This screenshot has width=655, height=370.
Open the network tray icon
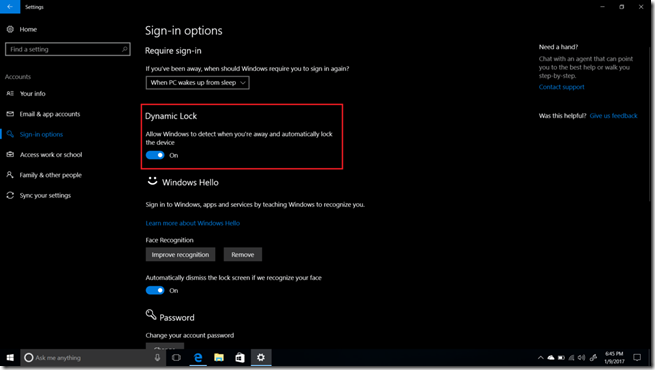[x=571, y=357]
